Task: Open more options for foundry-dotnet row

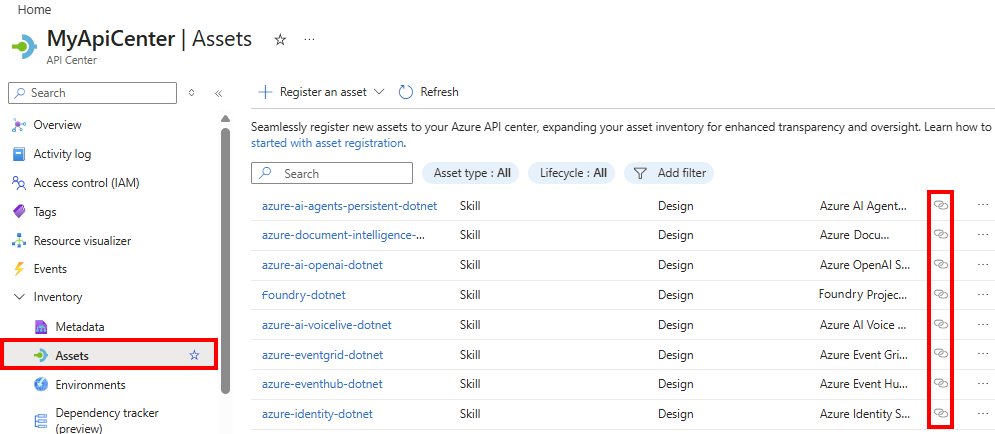Action: pyautogui.click(x=983, y=294)
